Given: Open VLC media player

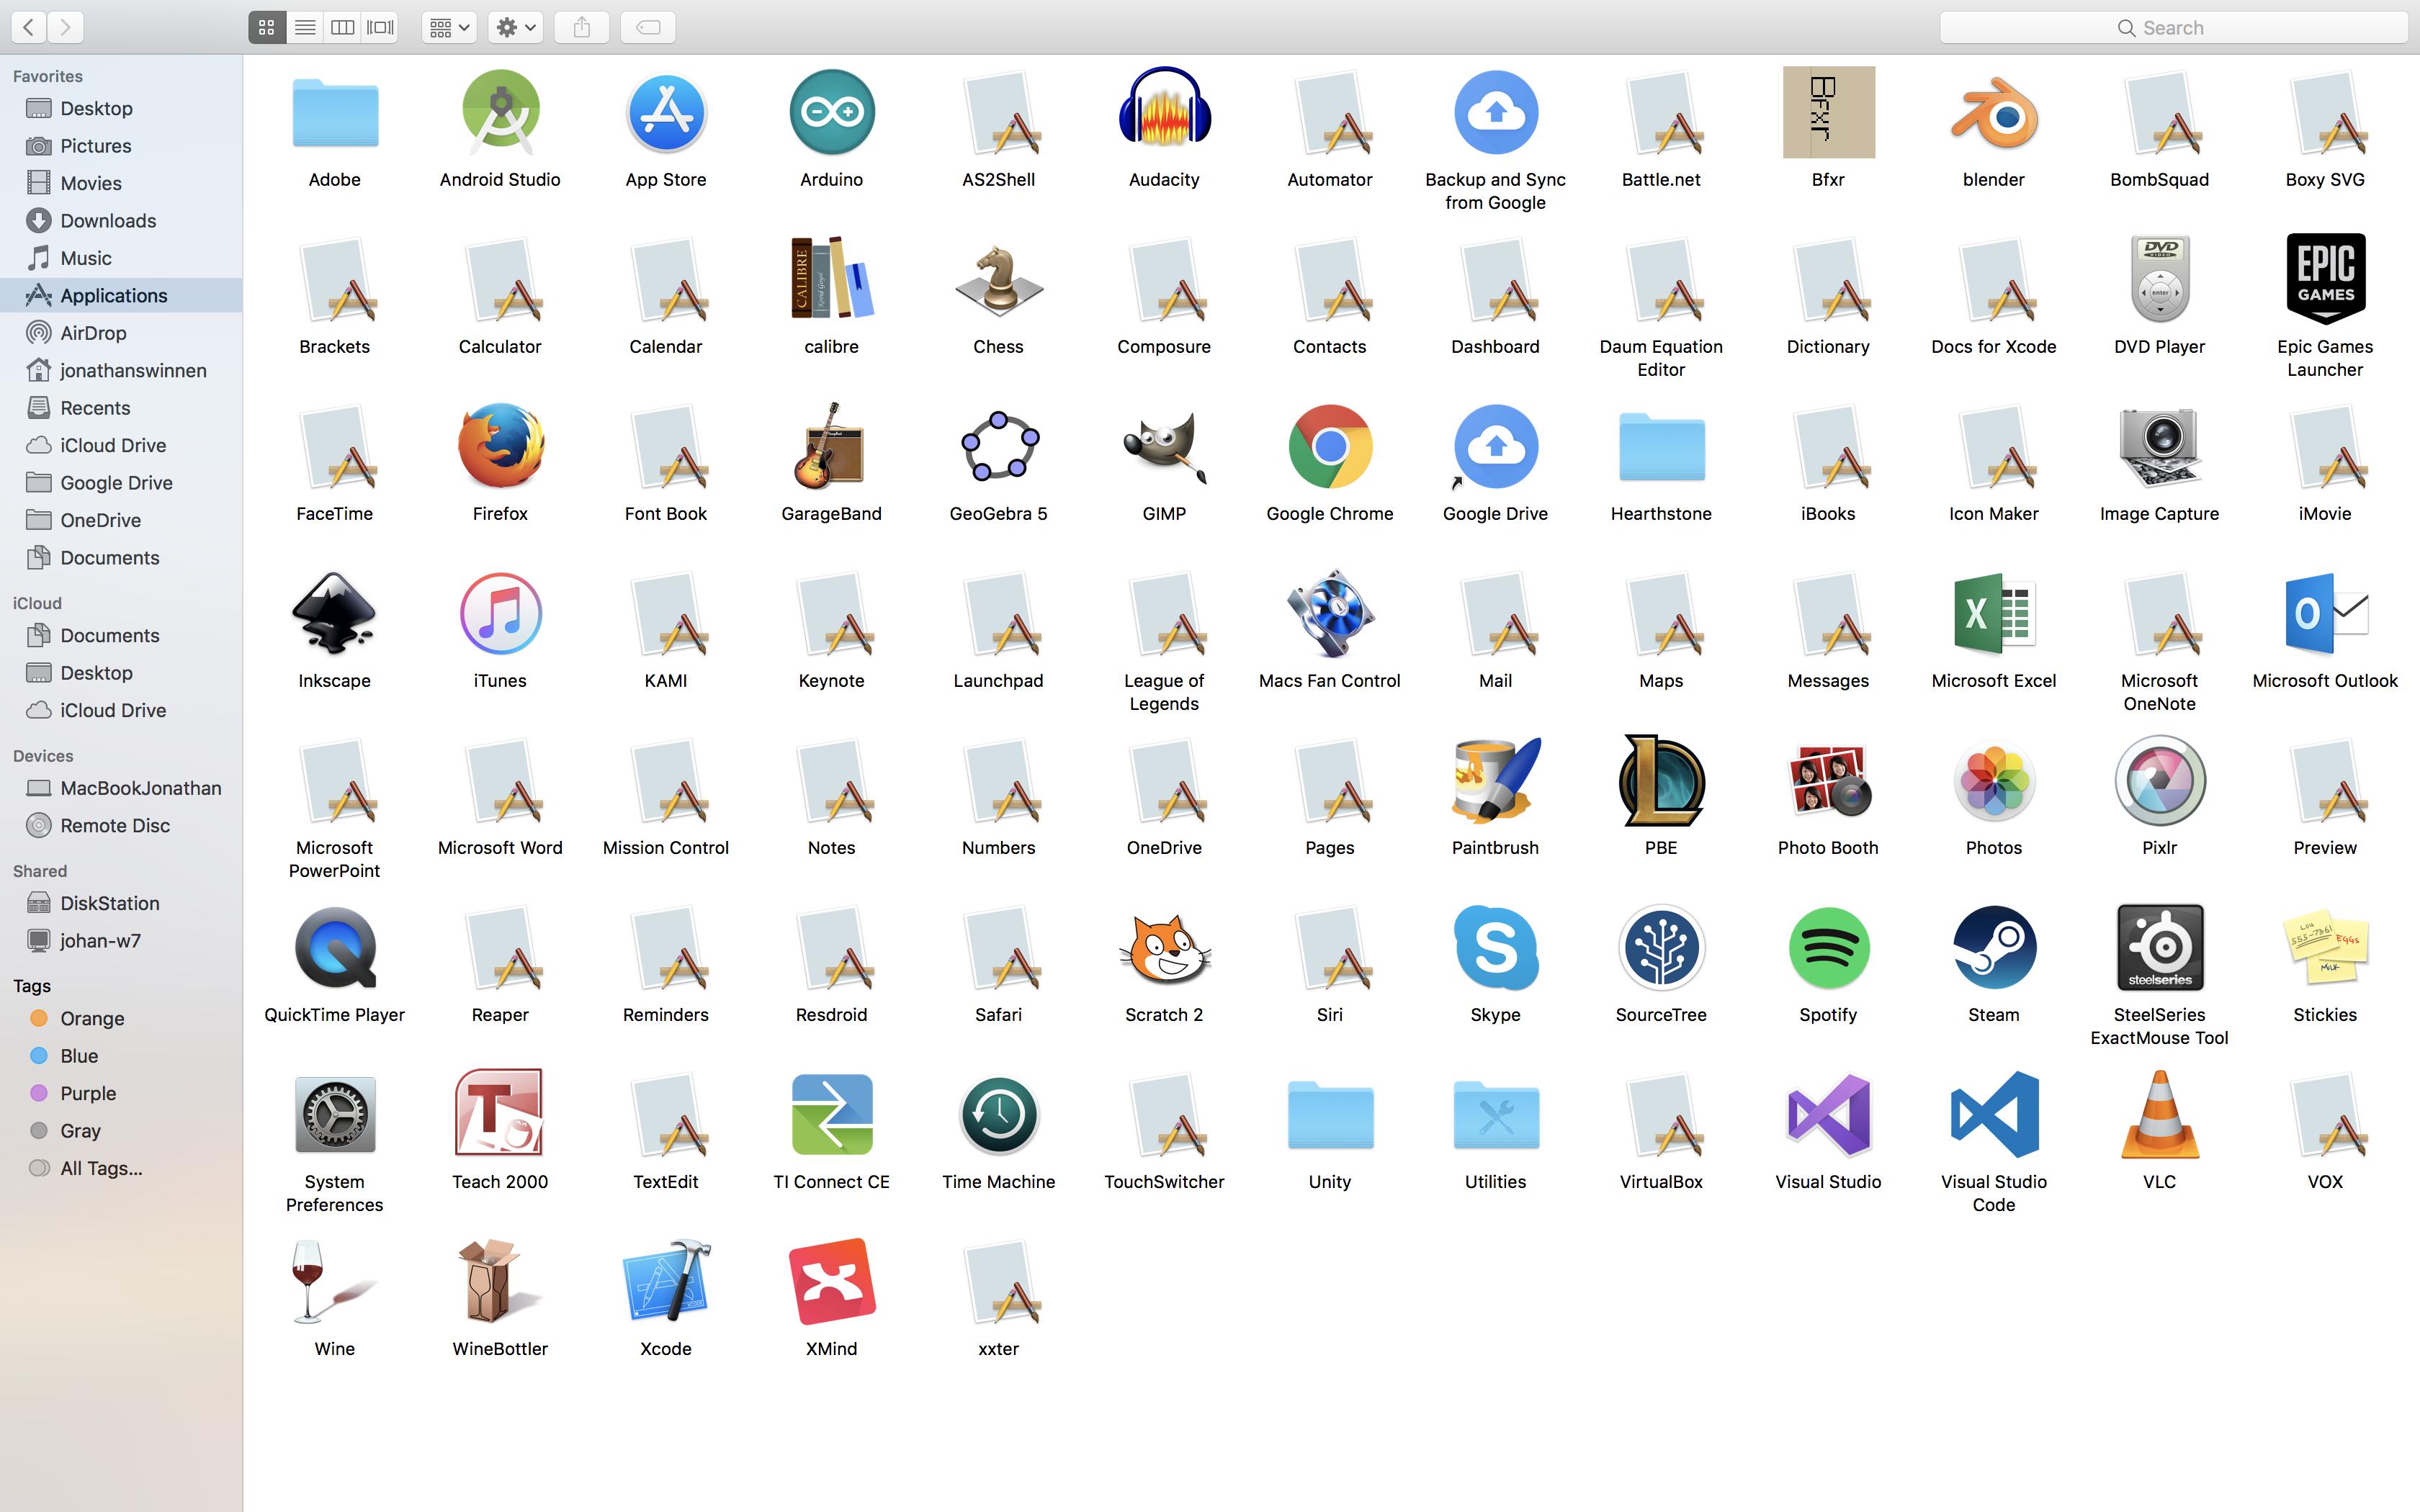Looking at the screenshot, I should click(x=2159, y=1115).
